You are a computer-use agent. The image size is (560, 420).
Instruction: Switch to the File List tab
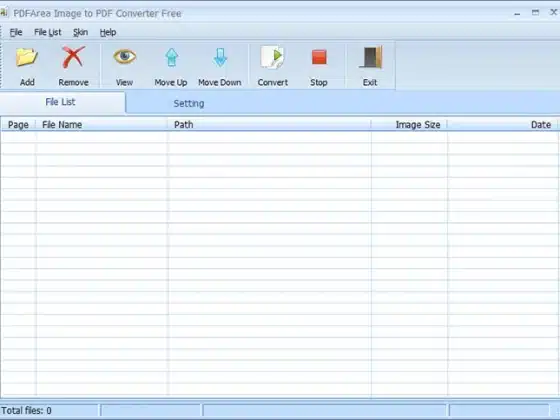pos(62,102)
